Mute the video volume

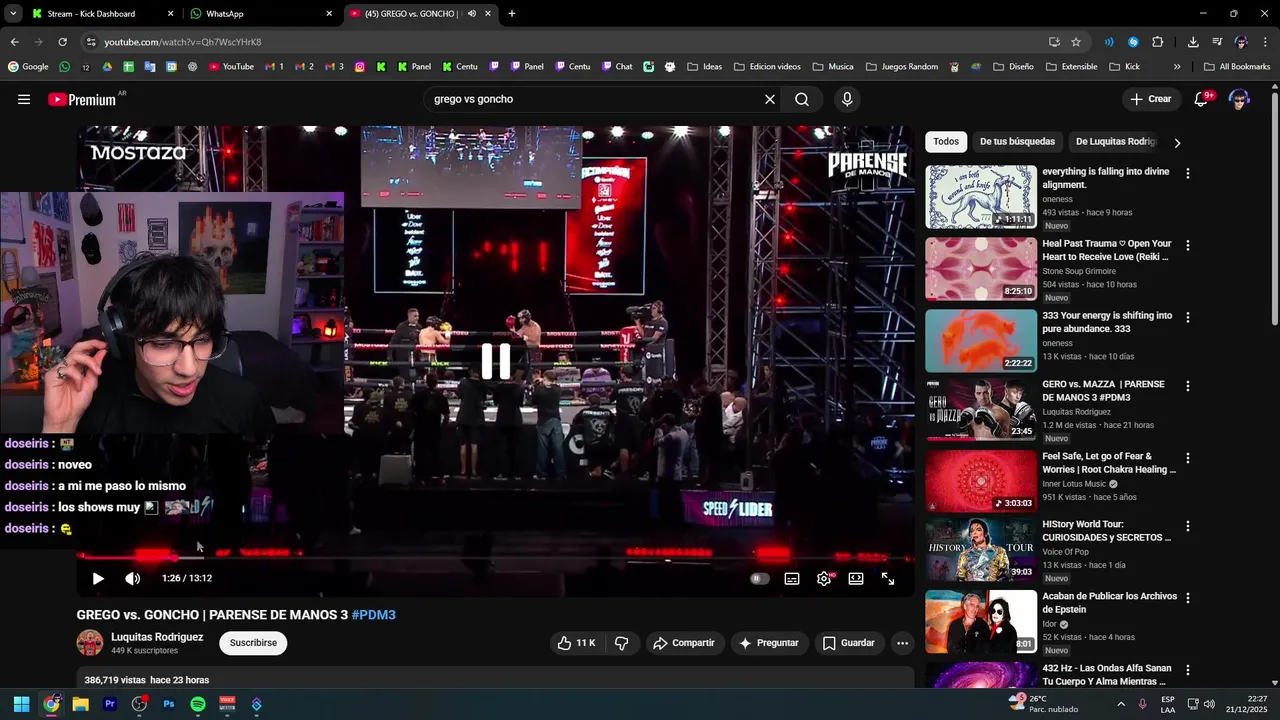coord(132,578)
